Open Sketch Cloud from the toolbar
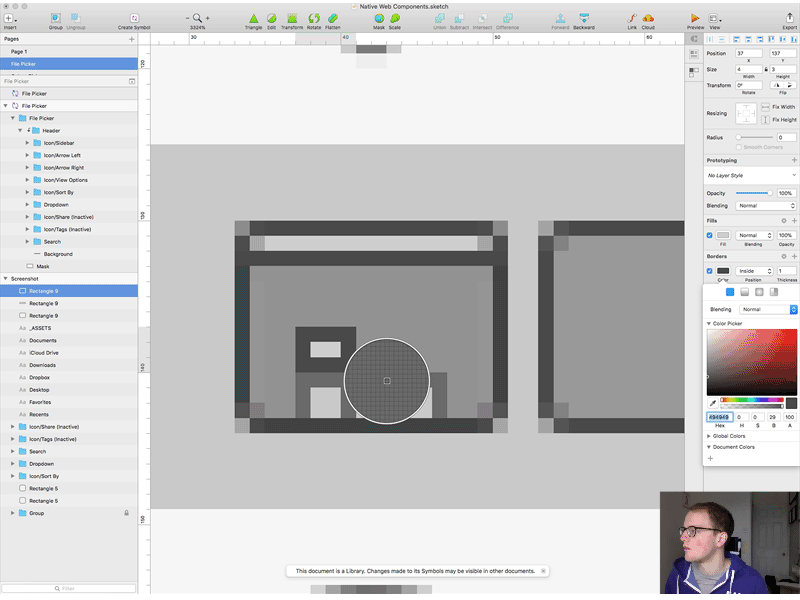Image resolution: width=800 pixels, height=600 pixels. coord(647,17)
